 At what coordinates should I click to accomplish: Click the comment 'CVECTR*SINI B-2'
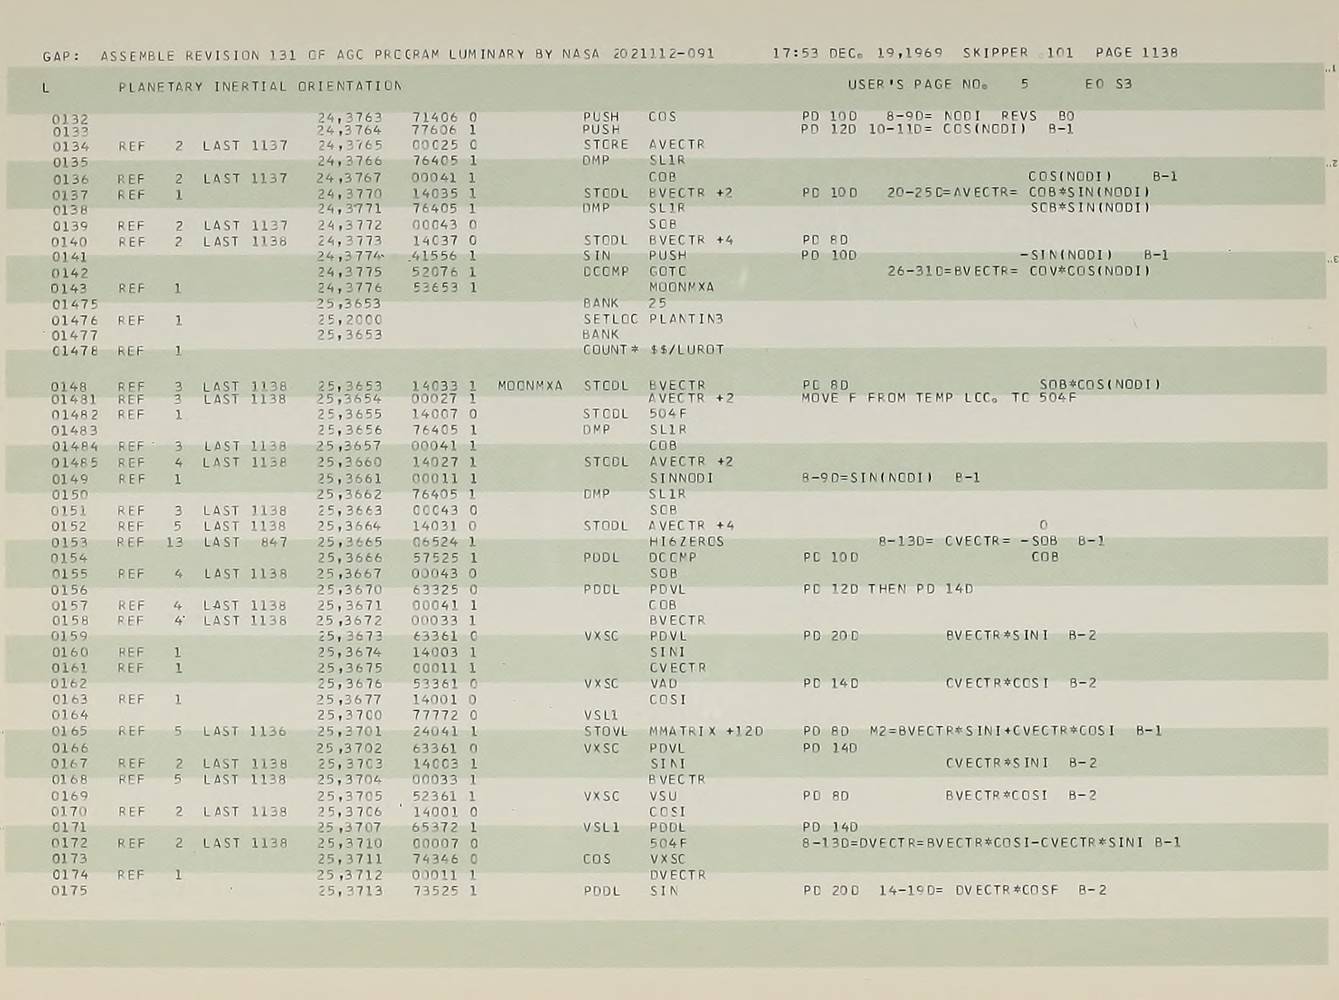1021,763
